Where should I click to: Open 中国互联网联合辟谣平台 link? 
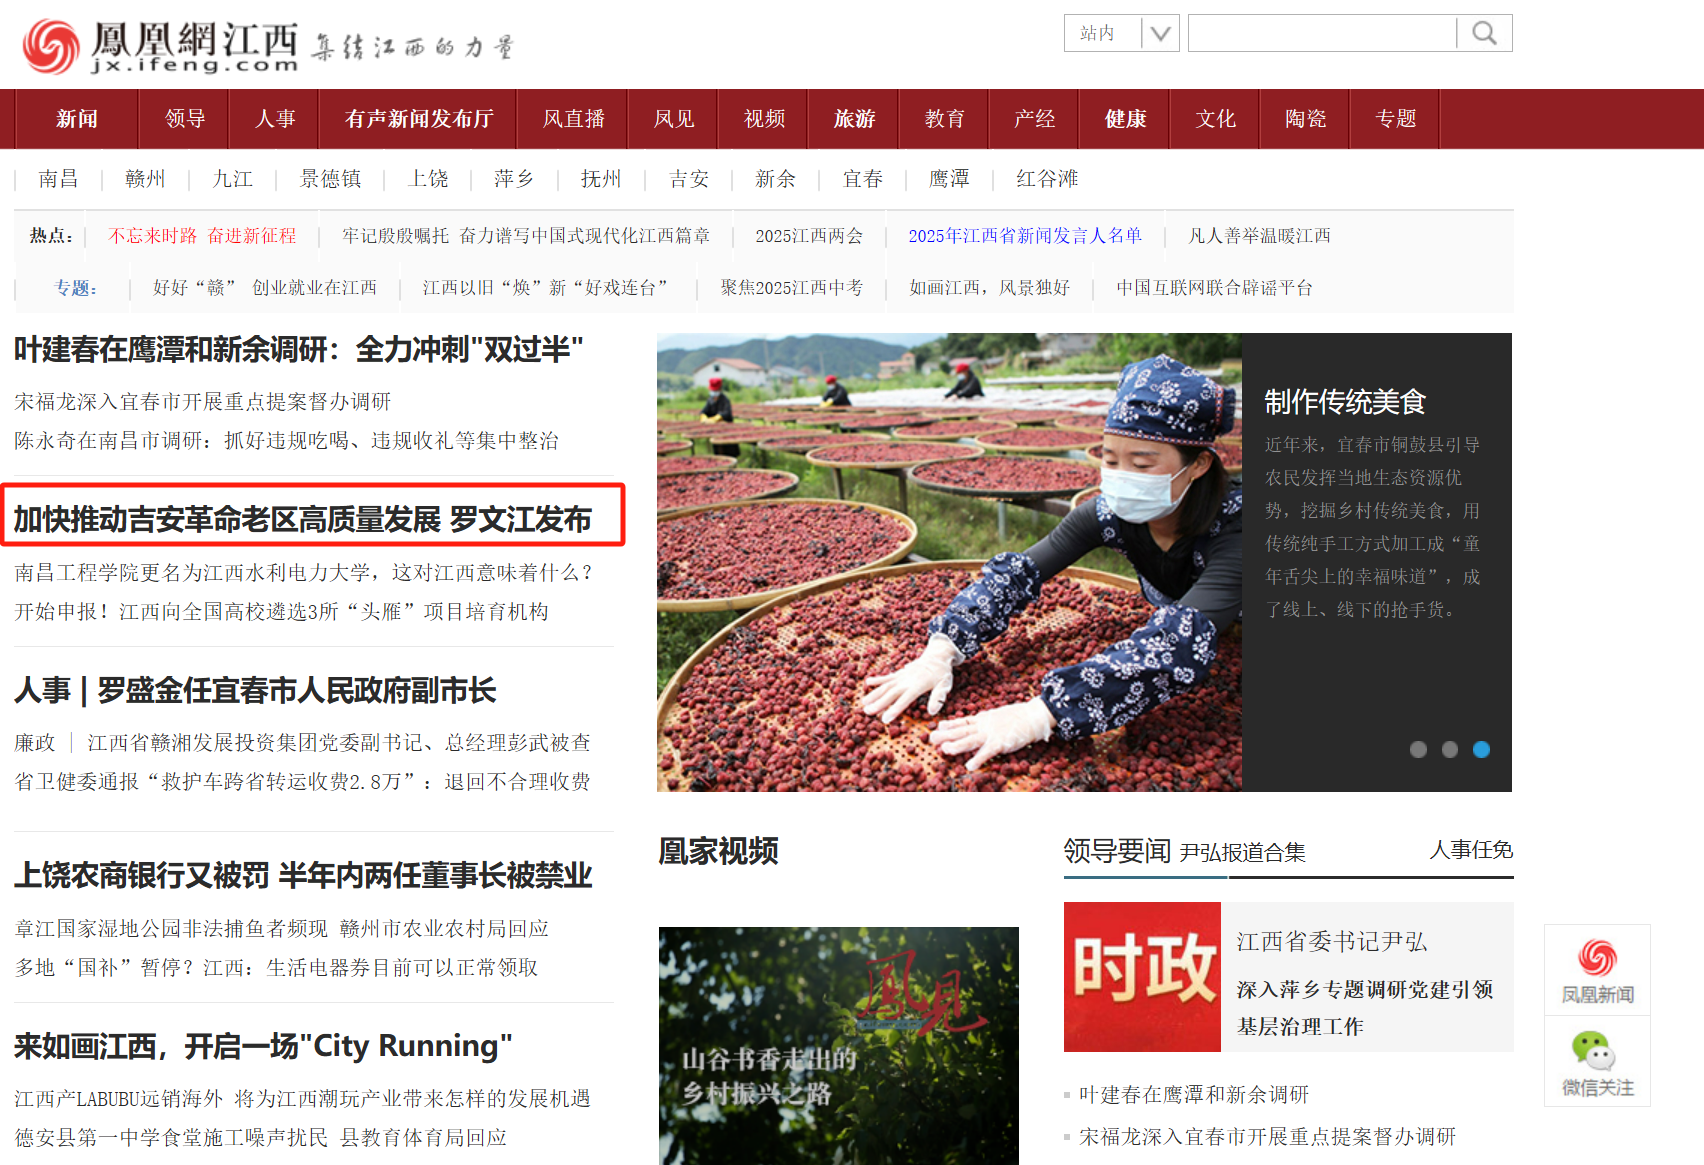[1214, 288]
